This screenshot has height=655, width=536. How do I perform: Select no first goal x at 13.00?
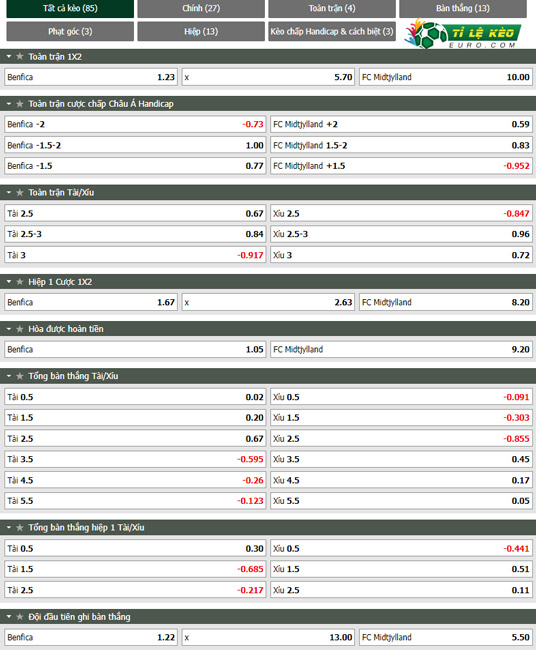click(x=268, y=637)
